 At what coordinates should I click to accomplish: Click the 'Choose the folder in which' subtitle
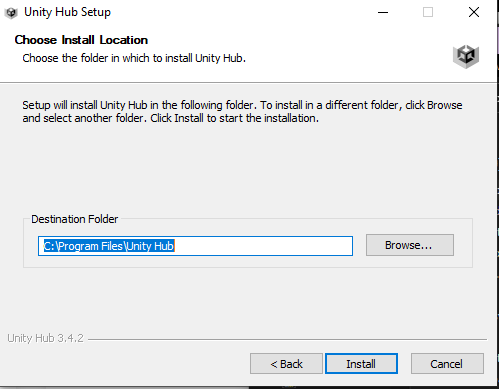tap(134, 58)
